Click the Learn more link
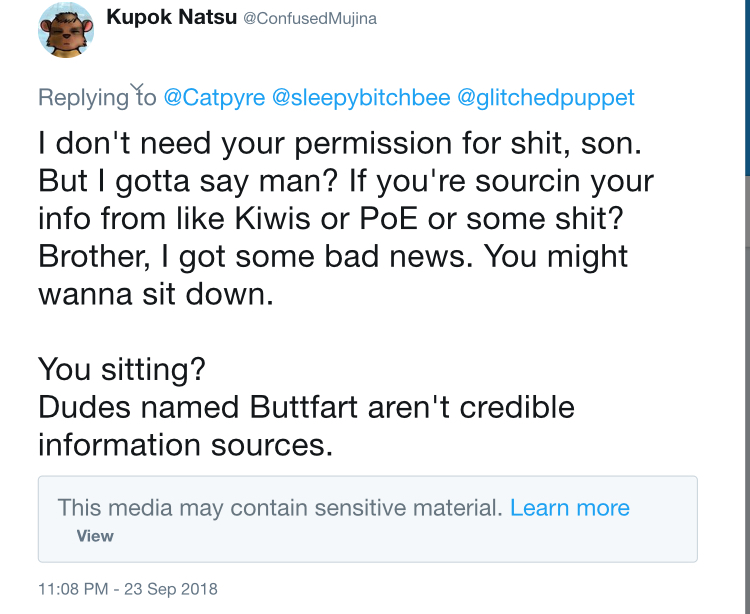Viewport: 750px width, 614px height. [x=570, y=507]
